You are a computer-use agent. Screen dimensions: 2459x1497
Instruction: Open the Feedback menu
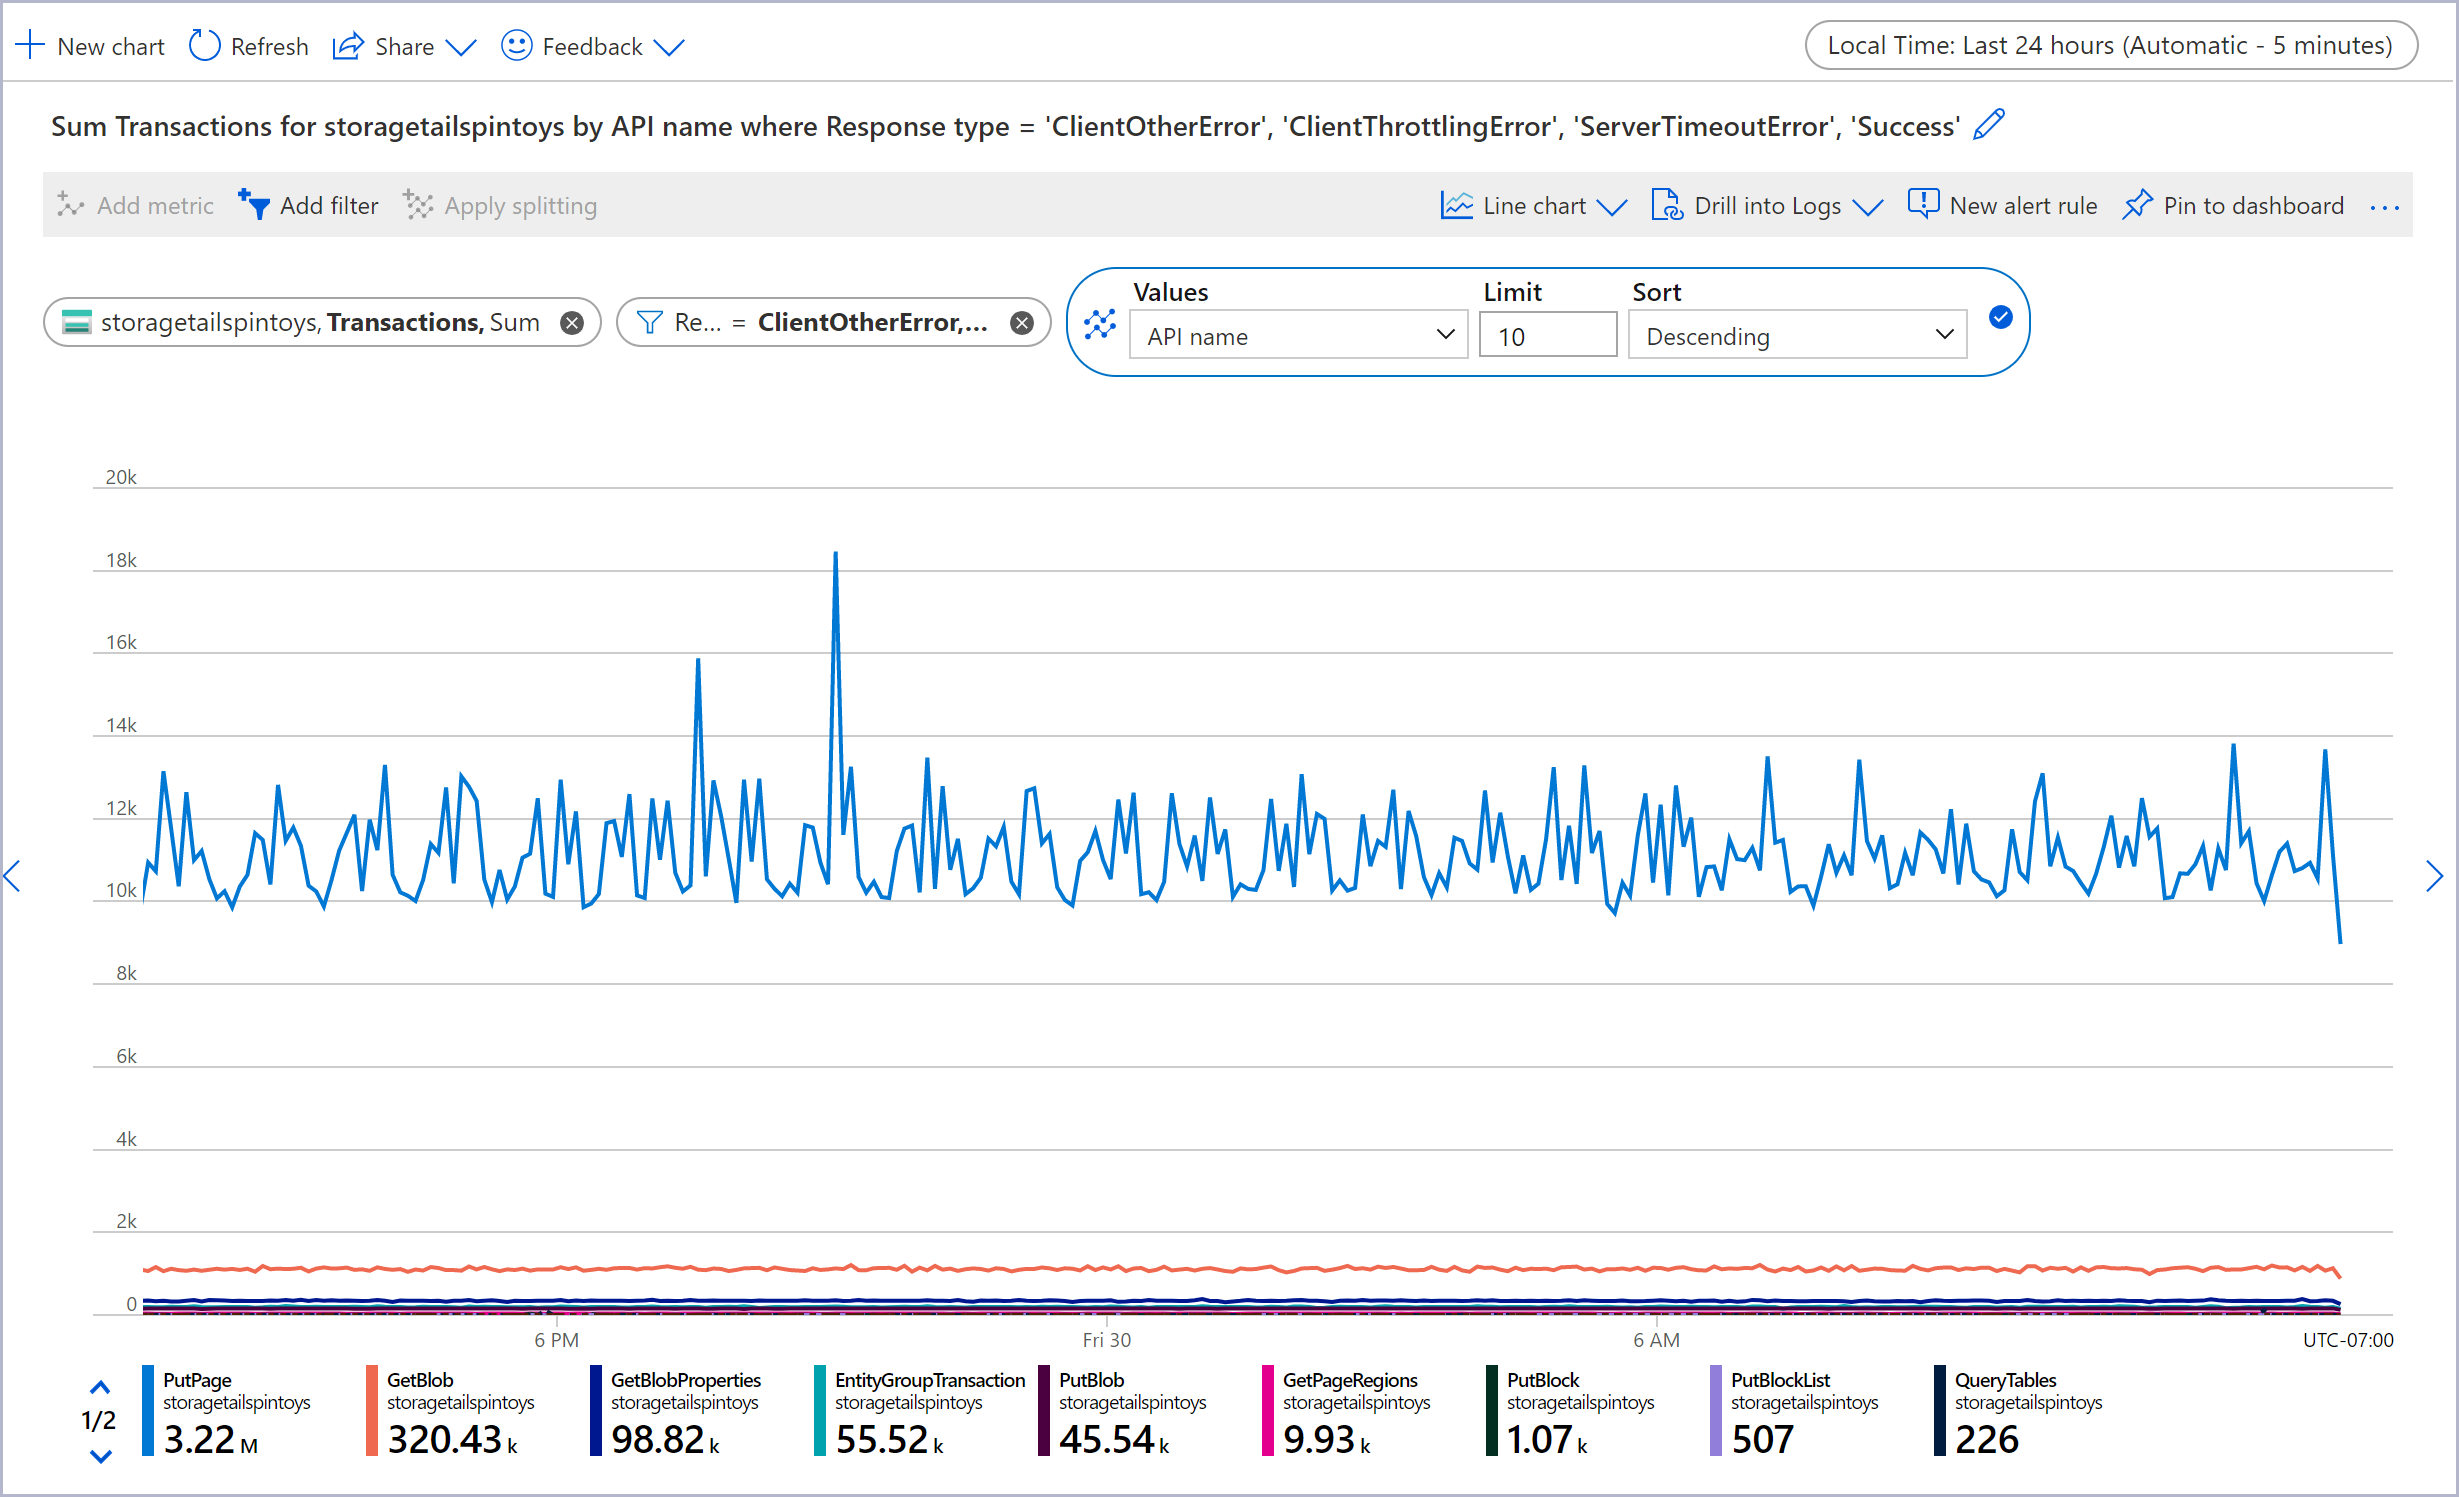point(593,46)
